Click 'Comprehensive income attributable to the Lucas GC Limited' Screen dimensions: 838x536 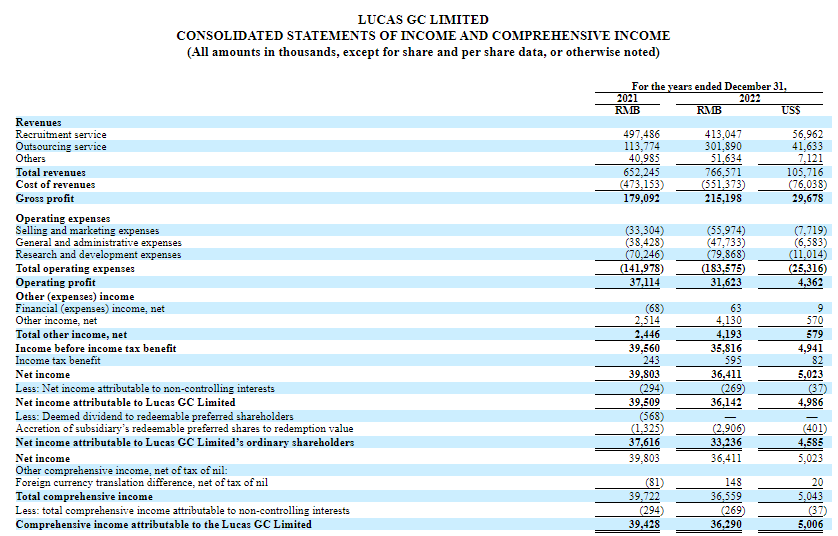164,524
